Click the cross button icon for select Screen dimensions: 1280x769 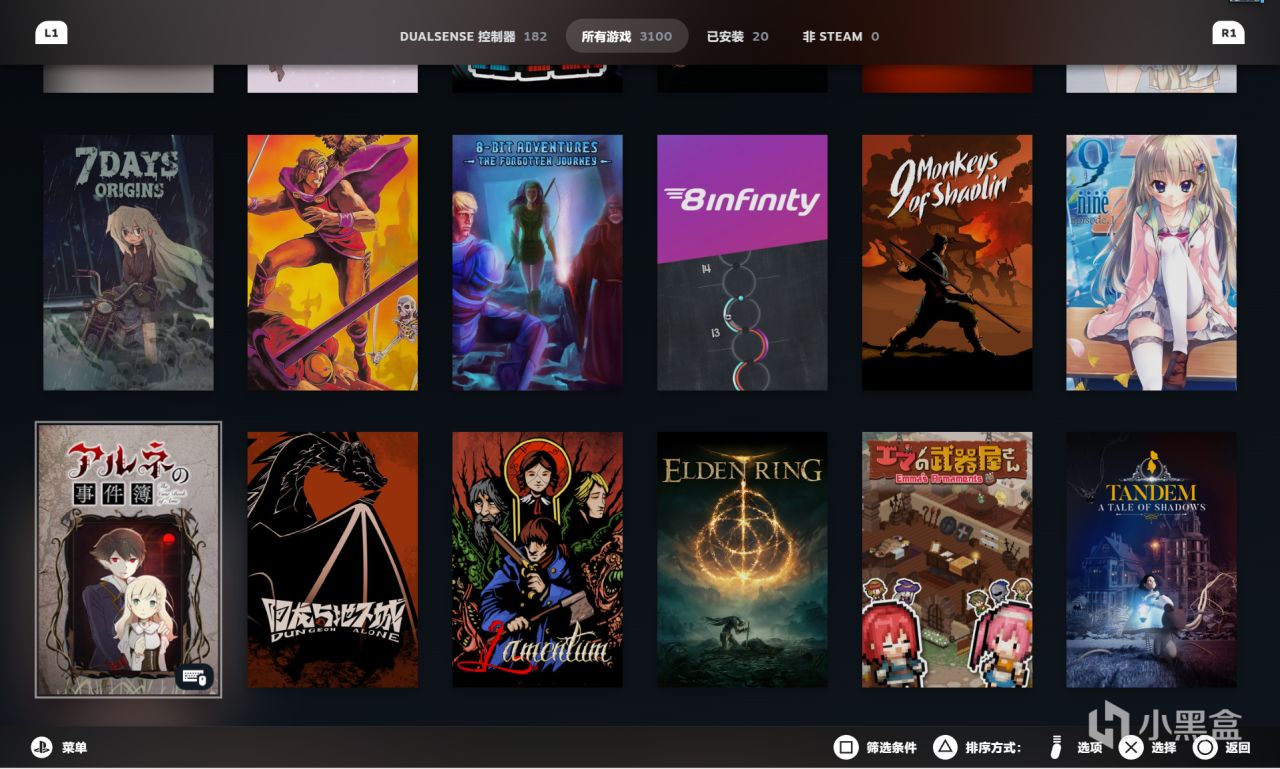point(1130,747)
